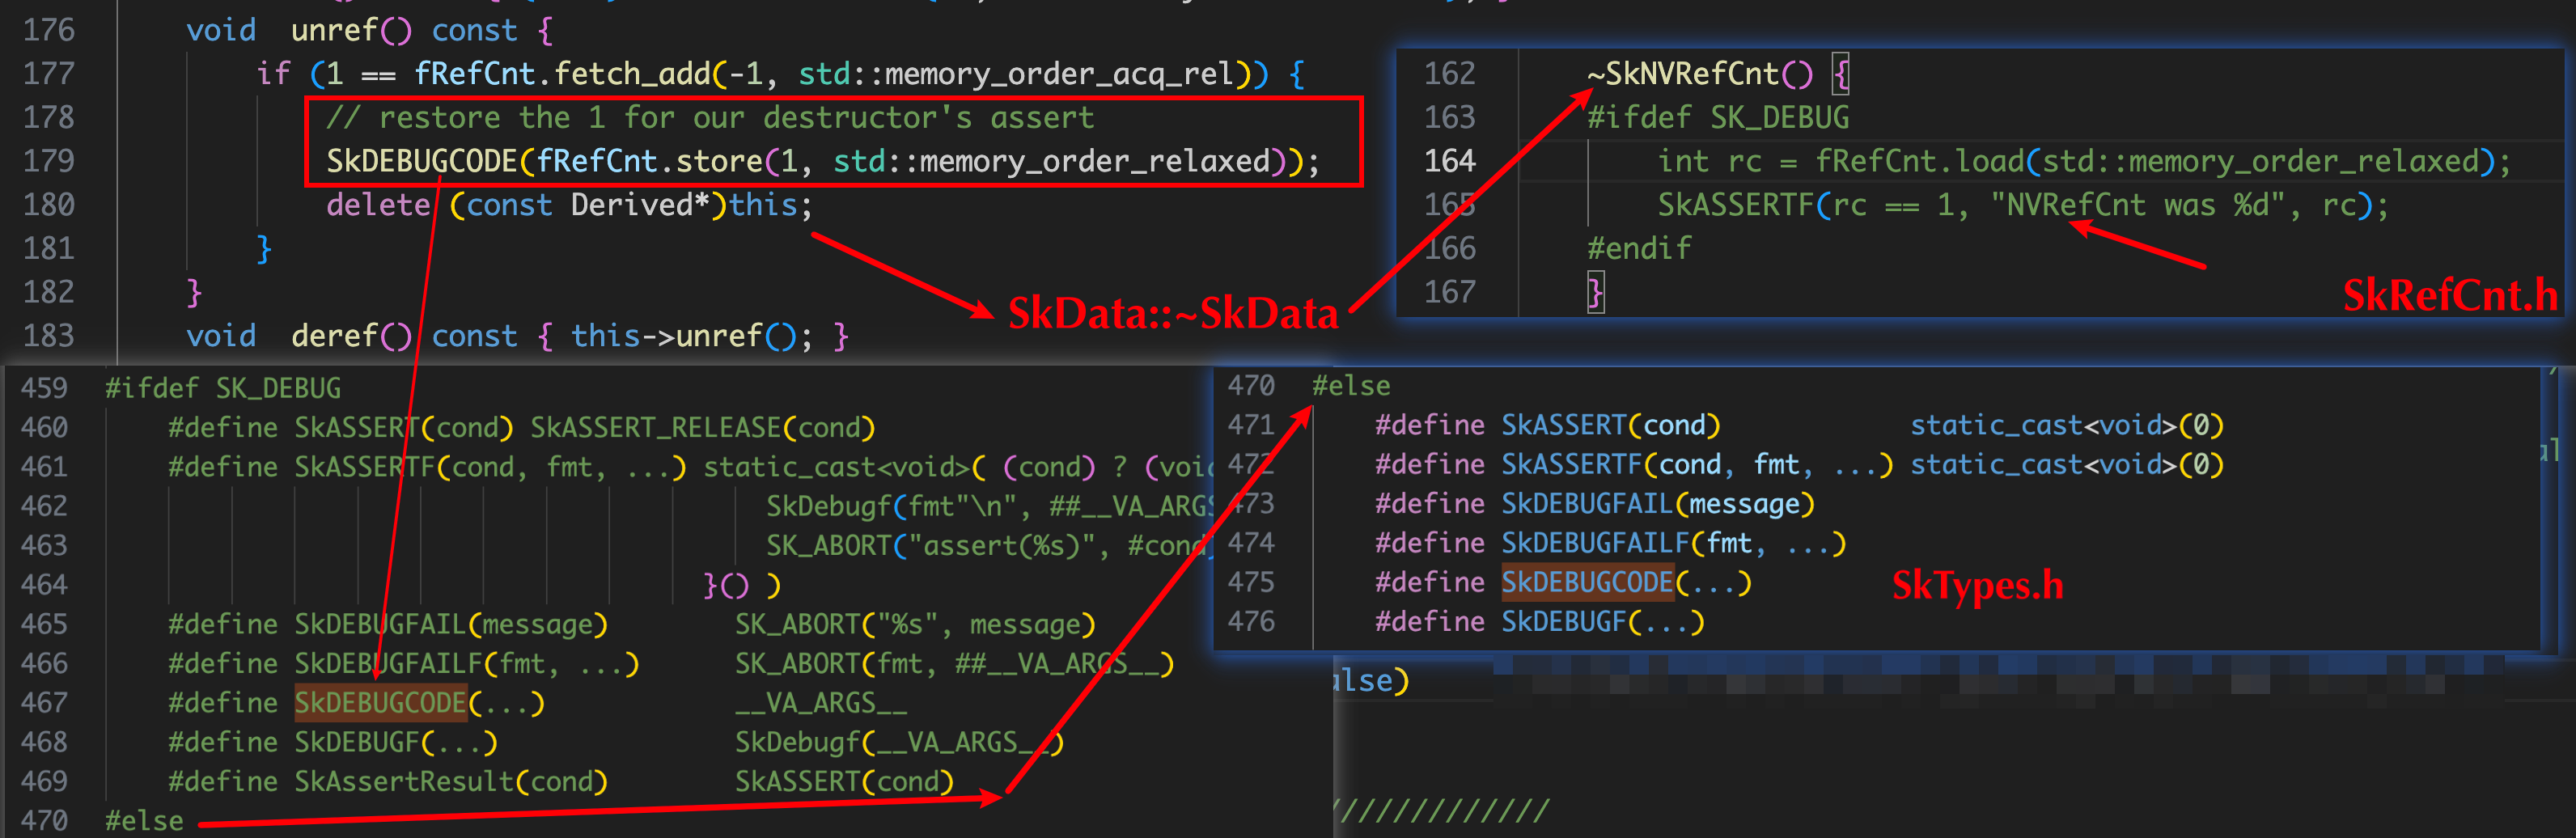Click line number 183 in the gutter
The image size is (2576, 838).
[49, 336]
